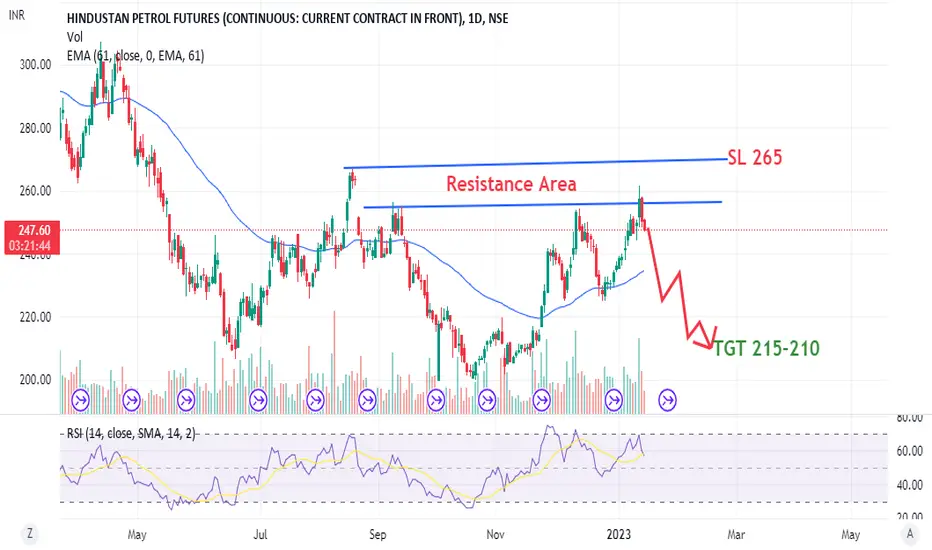Click the 40.00 RSI axis label

(x=909, y=485)
